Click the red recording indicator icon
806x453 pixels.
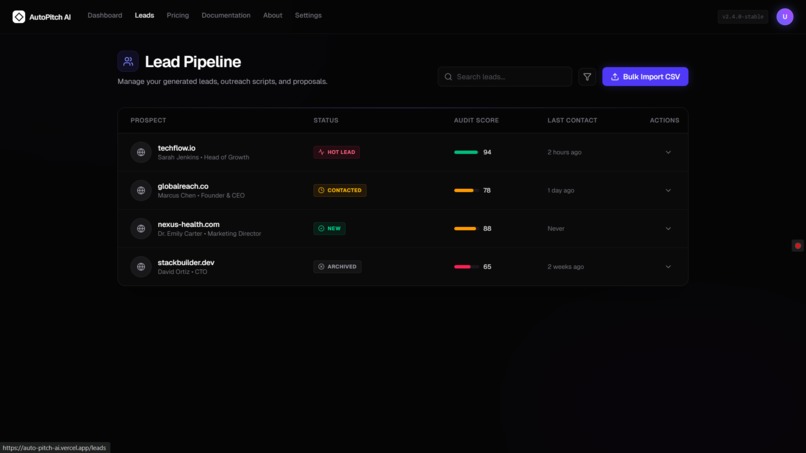798,246
